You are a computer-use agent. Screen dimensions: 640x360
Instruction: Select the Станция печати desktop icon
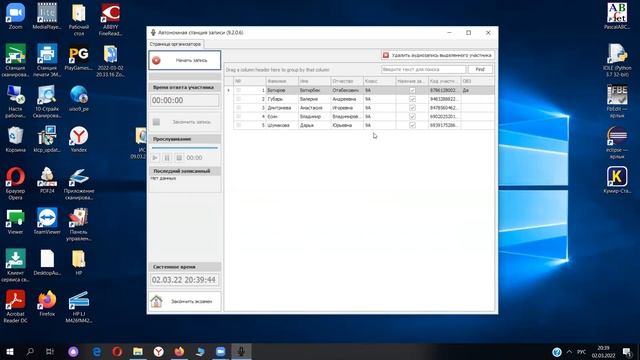[47, 60]
